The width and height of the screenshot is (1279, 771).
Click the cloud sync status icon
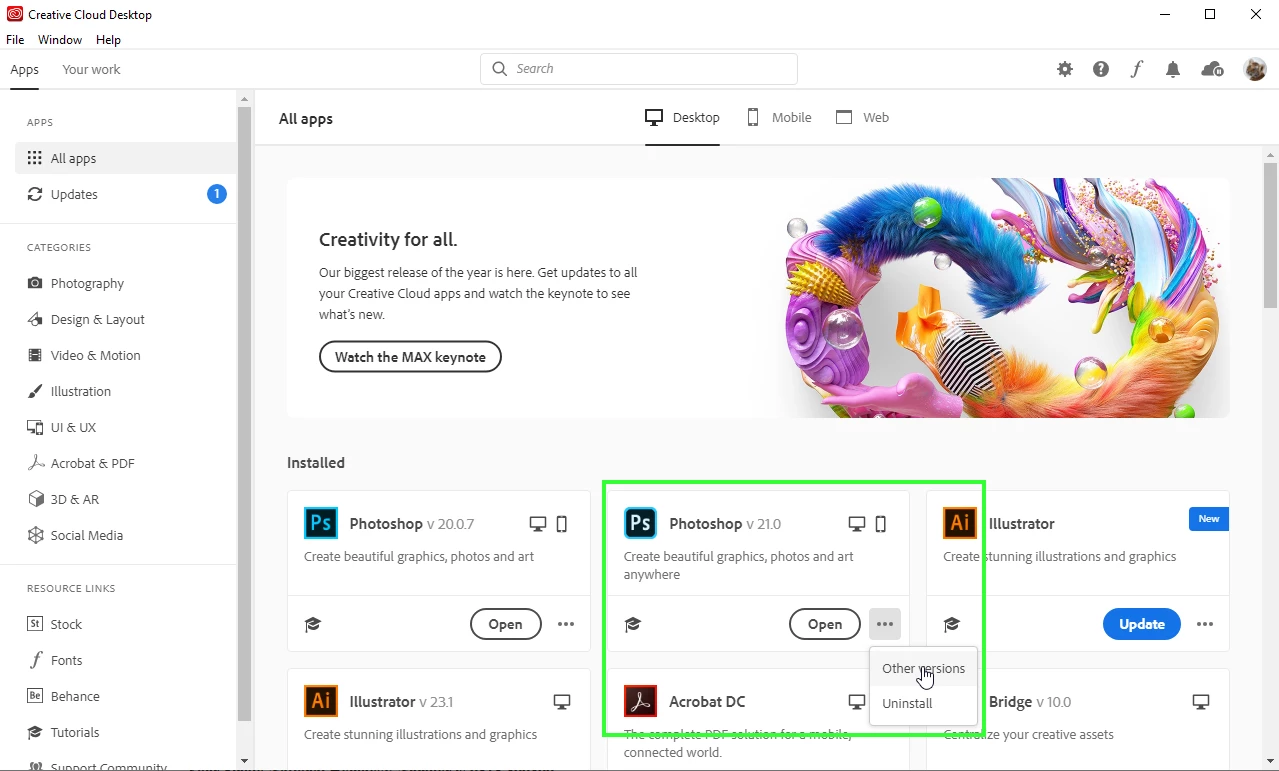pos(1212,69)
